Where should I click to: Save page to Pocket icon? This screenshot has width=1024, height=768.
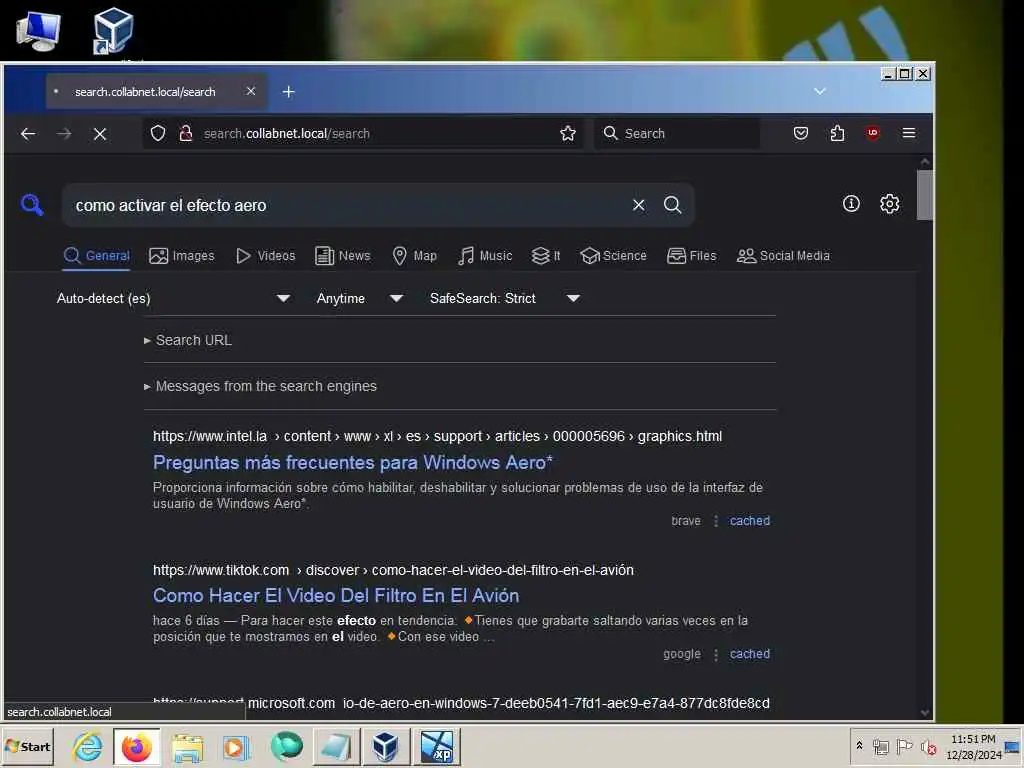[x=801, y=133]
